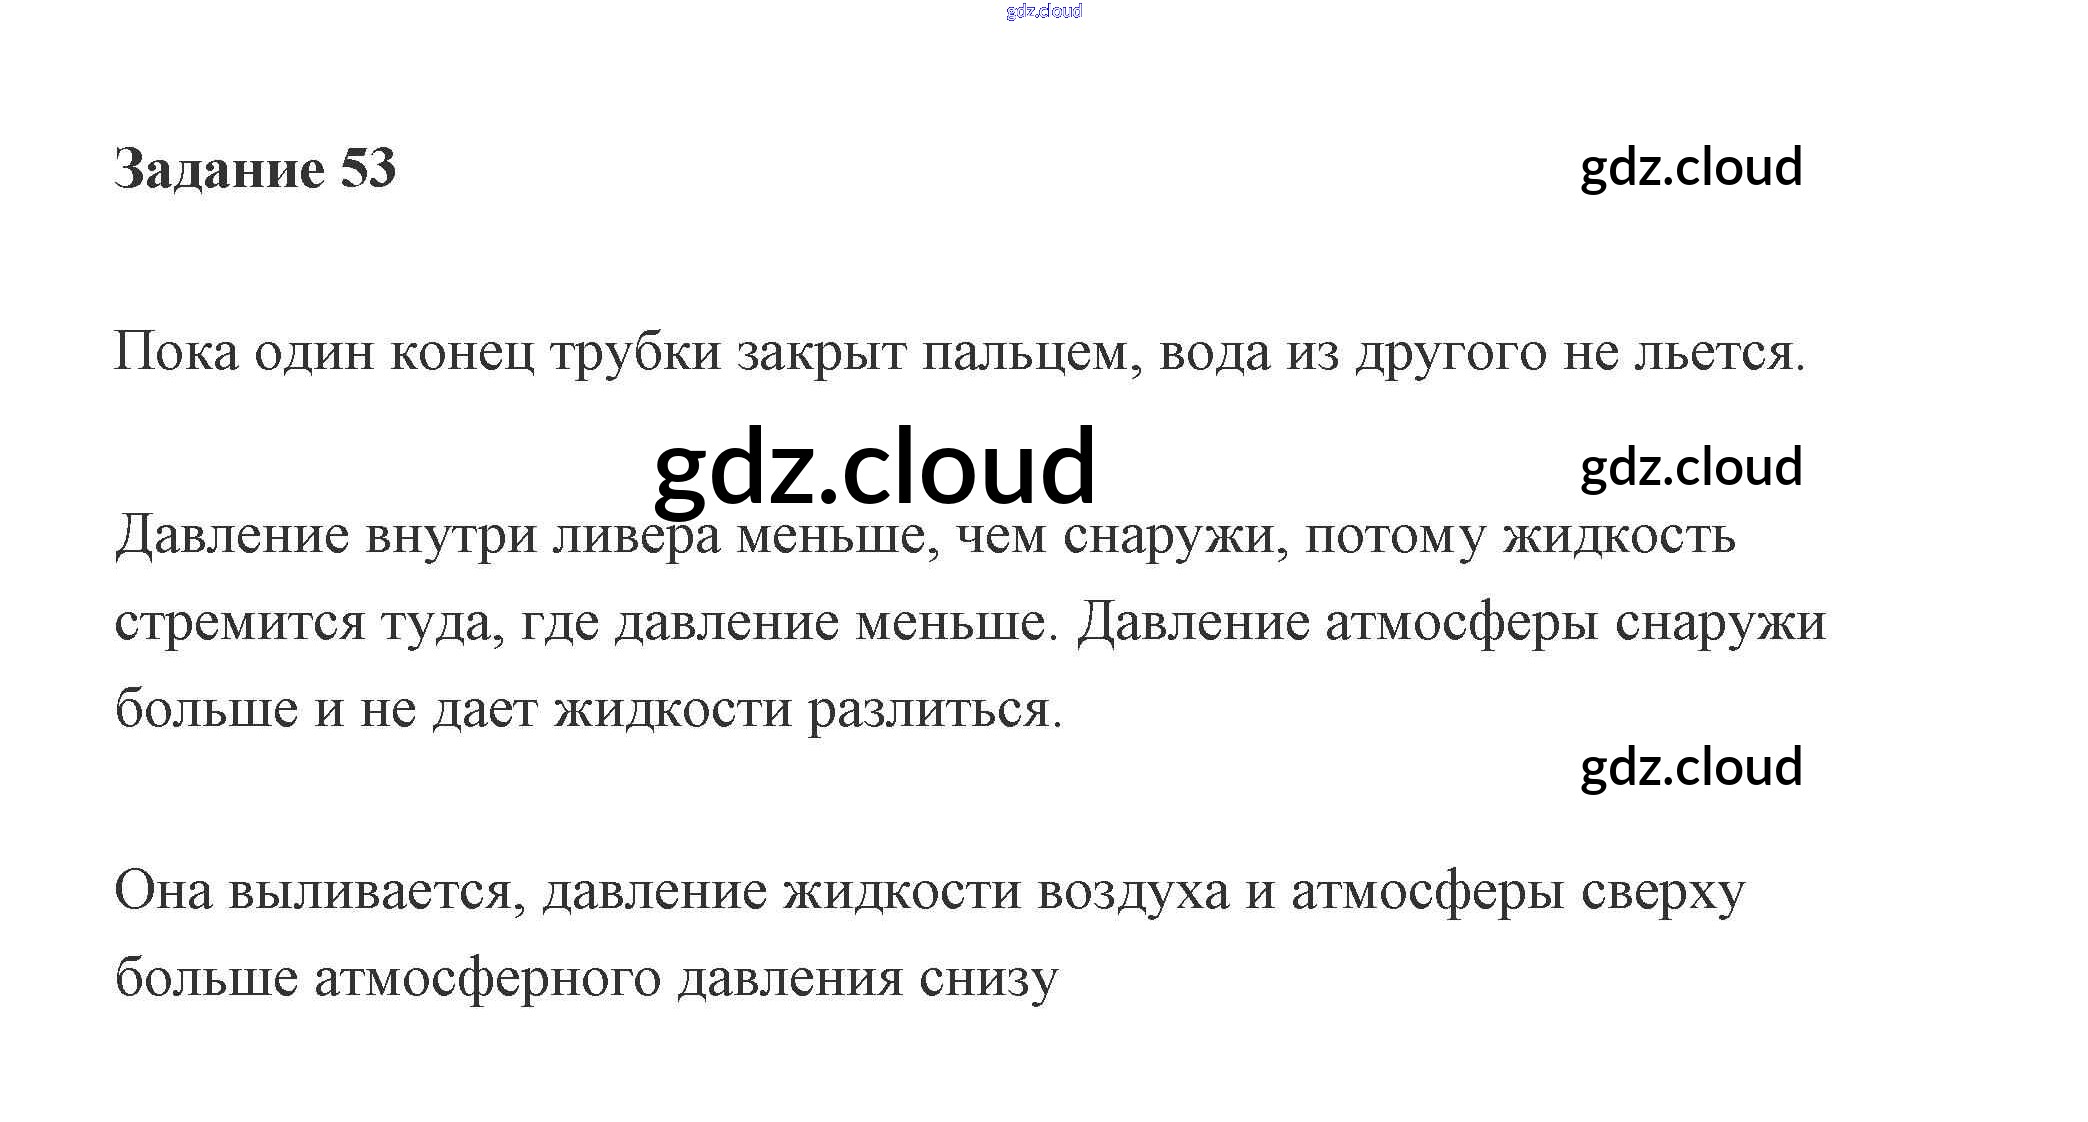This screenshot has width=2088, height=1122.
Task: Click the sentence starting 'Пока один конец'
Action: click(x=959, y=352)
